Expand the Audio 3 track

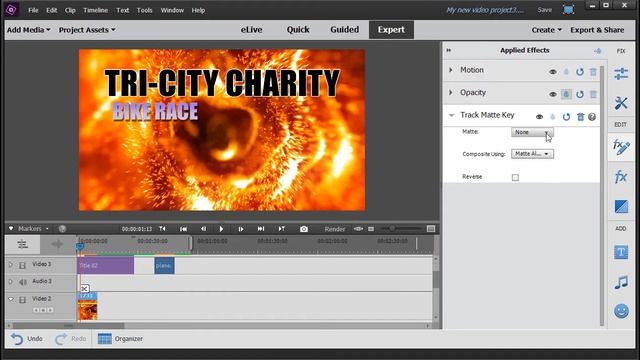(11, 282)
